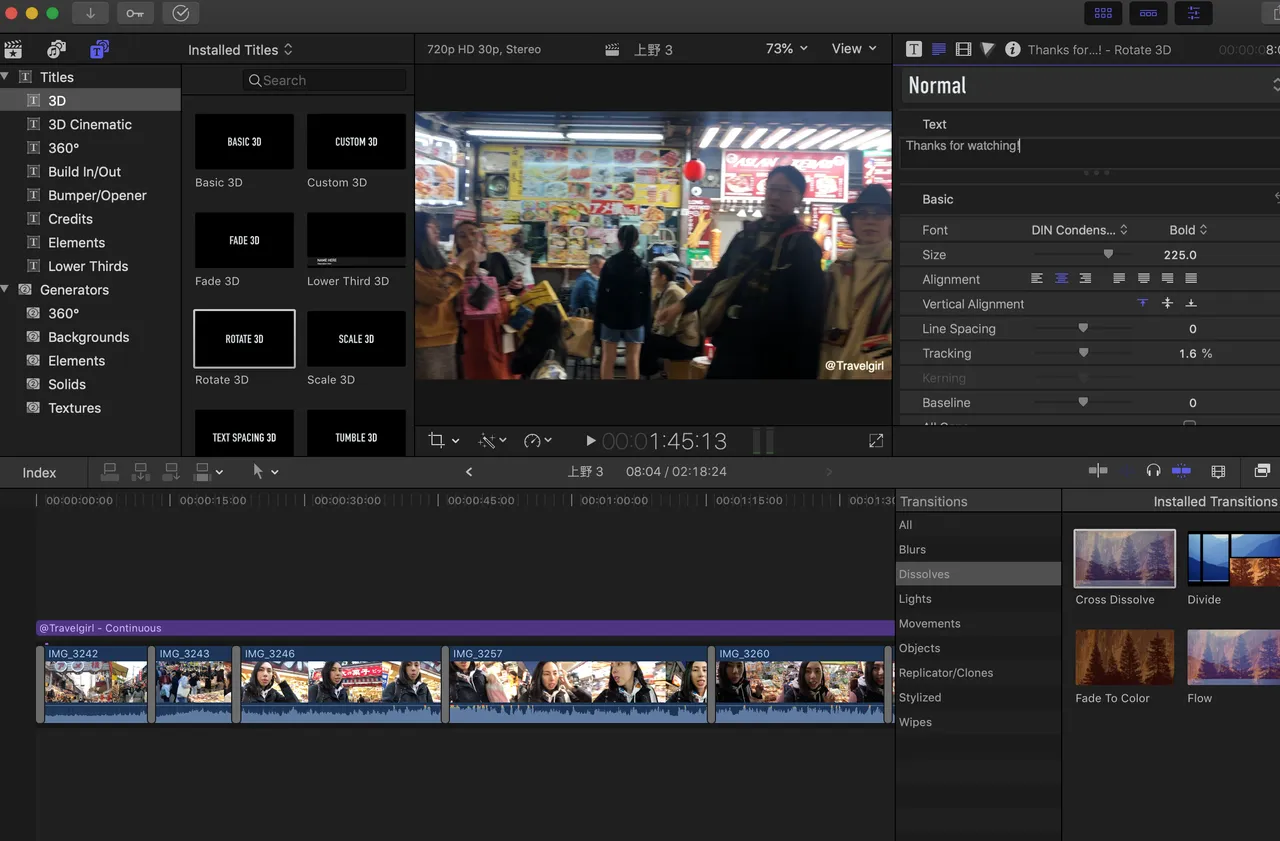Open the overwrite edit options chevron

point(219,472)
